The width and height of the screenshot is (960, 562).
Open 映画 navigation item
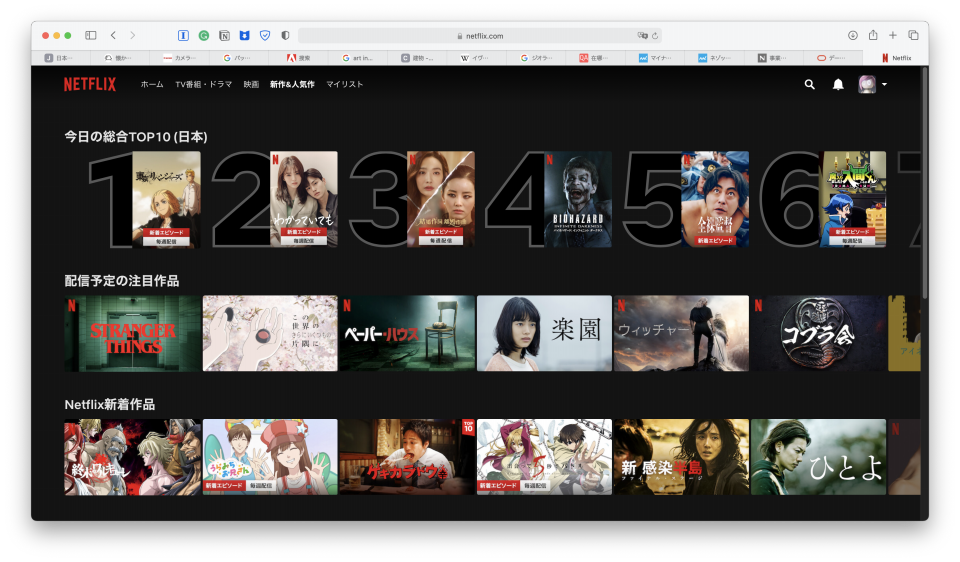251,84
